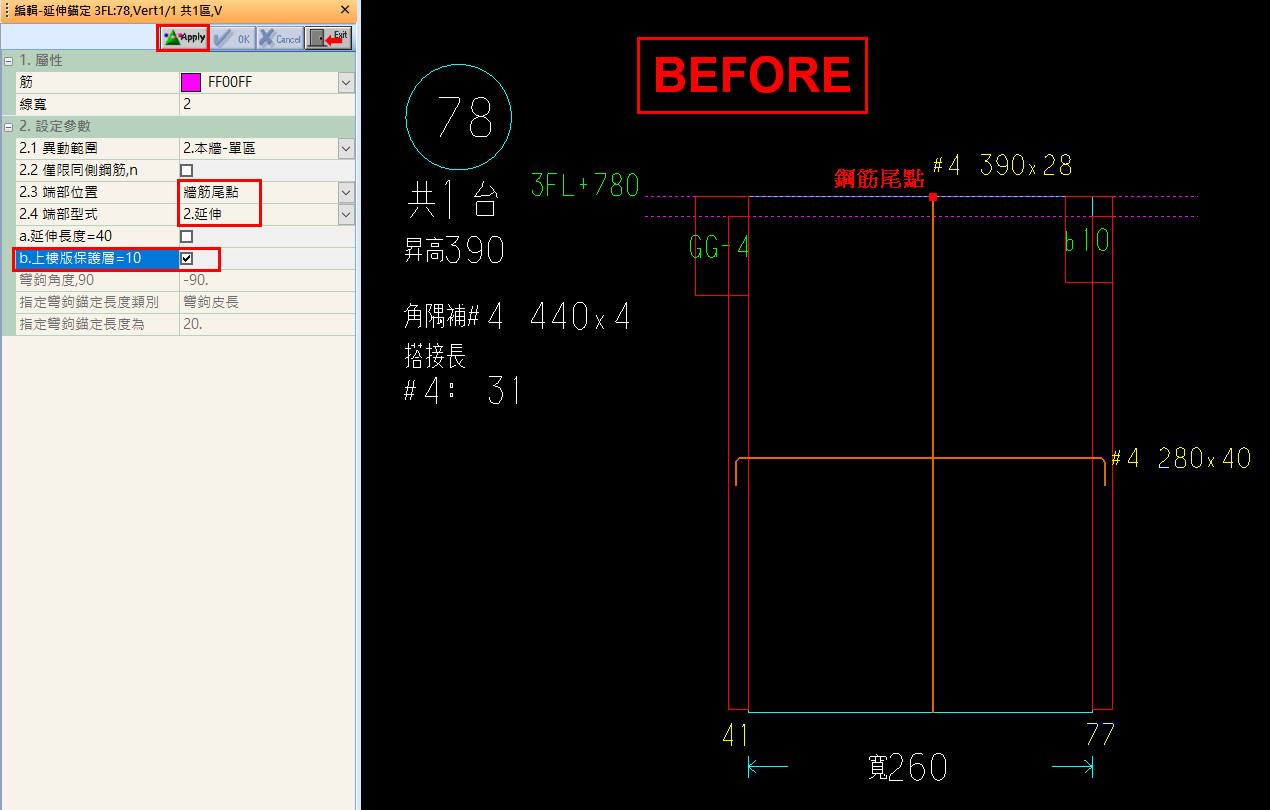Click the 3FL+780 level label
This screenshot has height=810, width=1270.
pyautogui.click(x=585, y=186)
